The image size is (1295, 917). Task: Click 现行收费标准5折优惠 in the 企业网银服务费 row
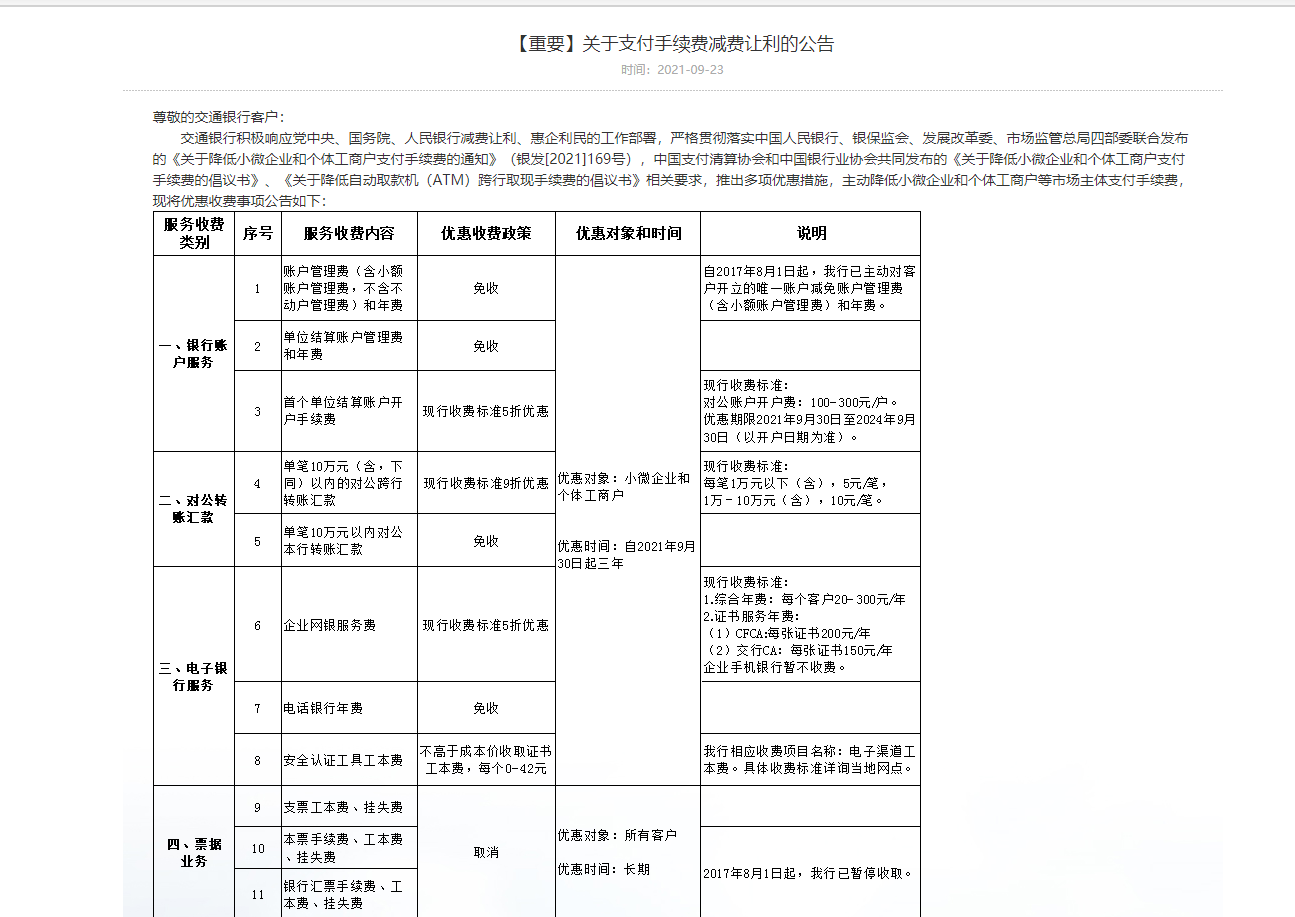pyautogui.click(x=486, y=625)
